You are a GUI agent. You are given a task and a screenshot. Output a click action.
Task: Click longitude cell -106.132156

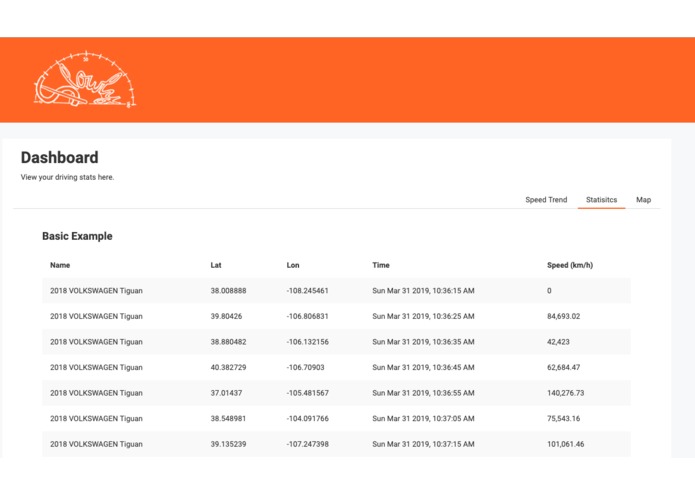tap(308, 342)
